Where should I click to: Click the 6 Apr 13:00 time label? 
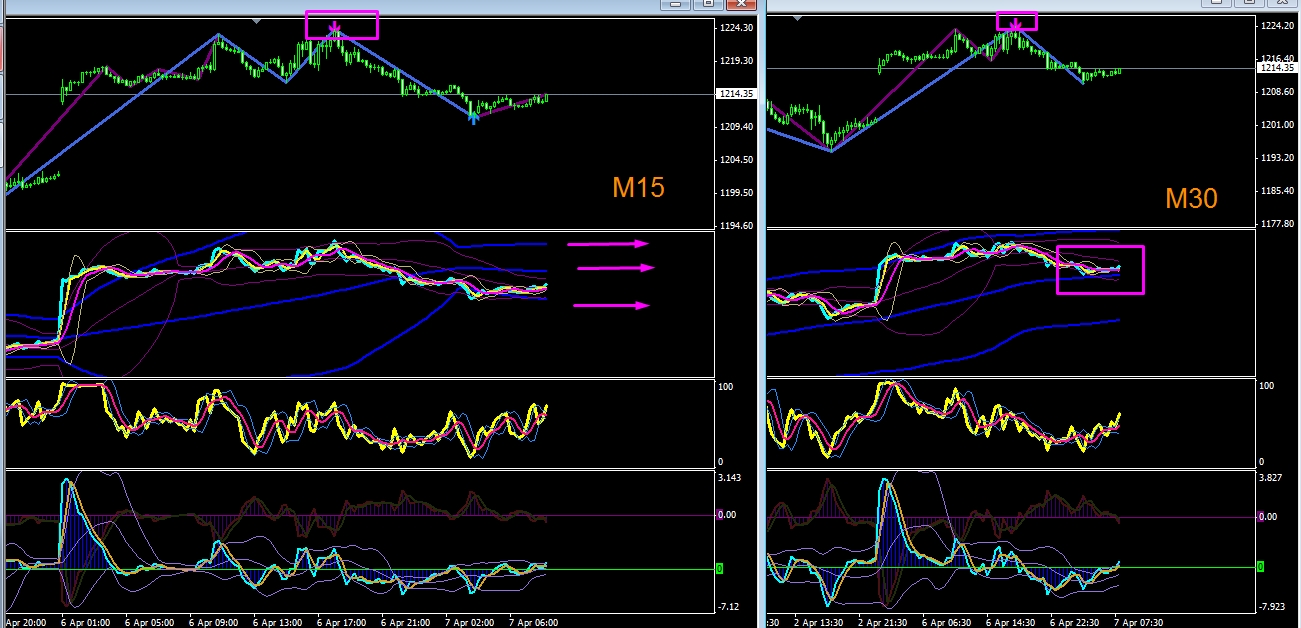coord(276,621)
